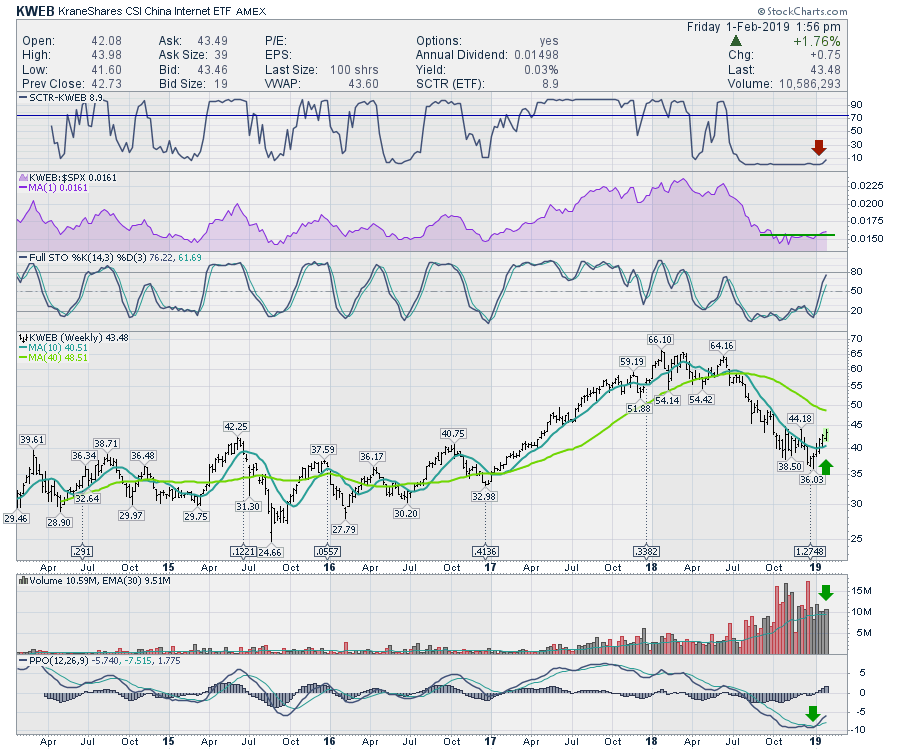The image size is (900, 750).
Task: Select the Ask price 43.49
Action: coord(212,41)
